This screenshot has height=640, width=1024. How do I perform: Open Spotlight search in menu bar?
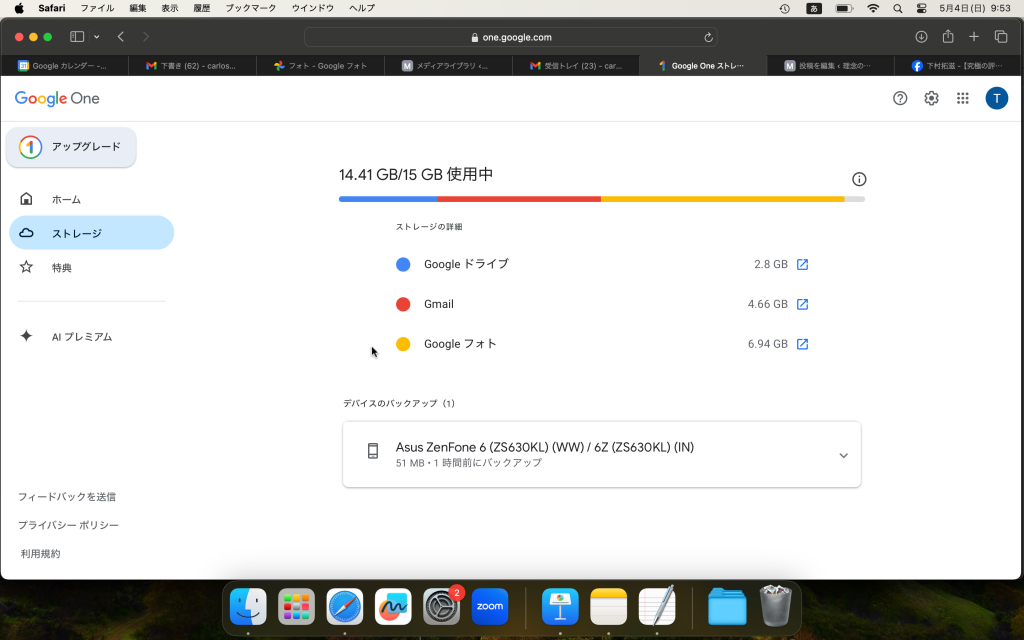pyautogui.click(x=897, y=8)
